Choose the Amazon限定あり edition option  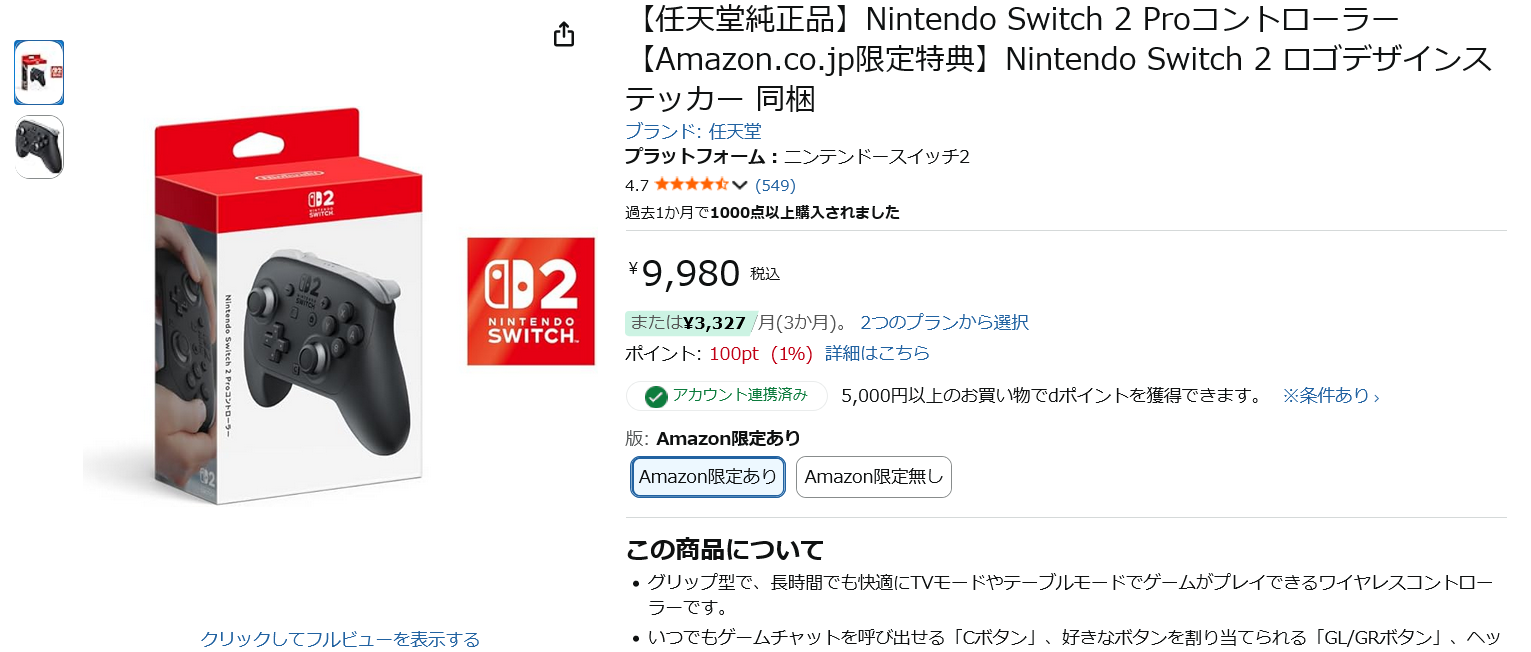click(708, 477)
